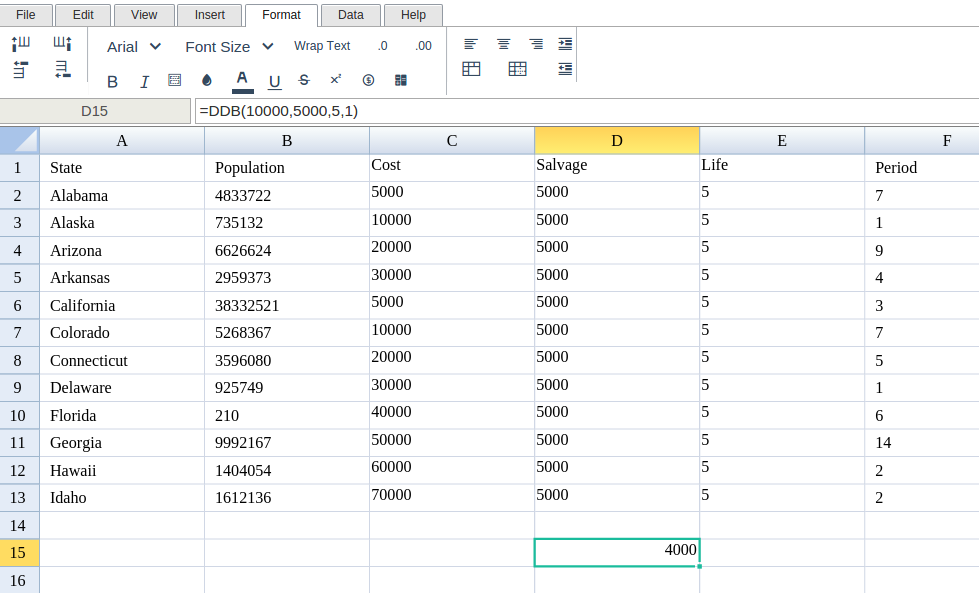Select column C header

(452, 140)
